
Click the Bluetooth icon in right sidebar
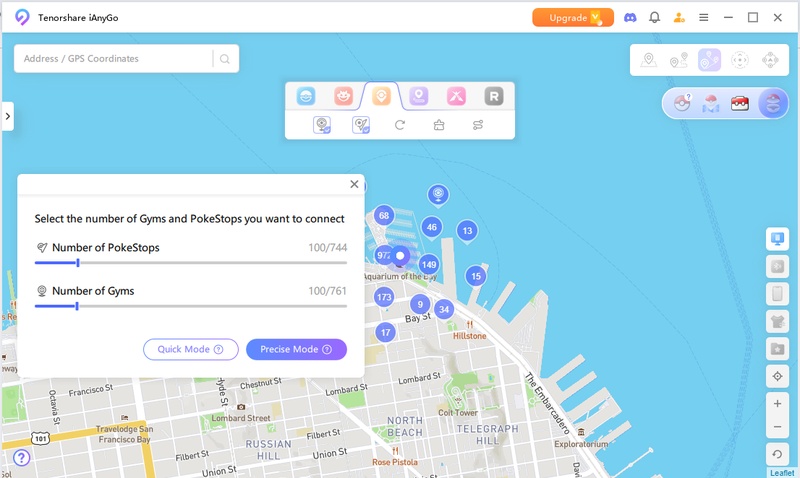777,266
